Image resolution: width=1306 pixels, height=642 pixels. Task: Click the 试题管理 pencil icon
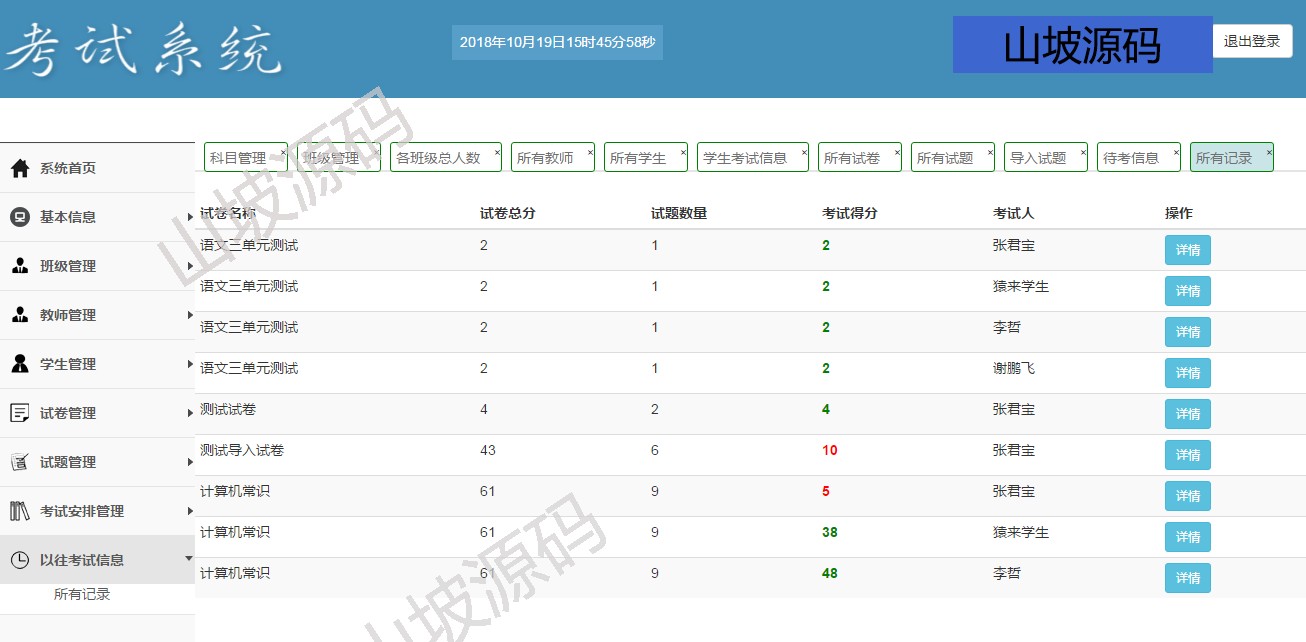tap(19, 462)
